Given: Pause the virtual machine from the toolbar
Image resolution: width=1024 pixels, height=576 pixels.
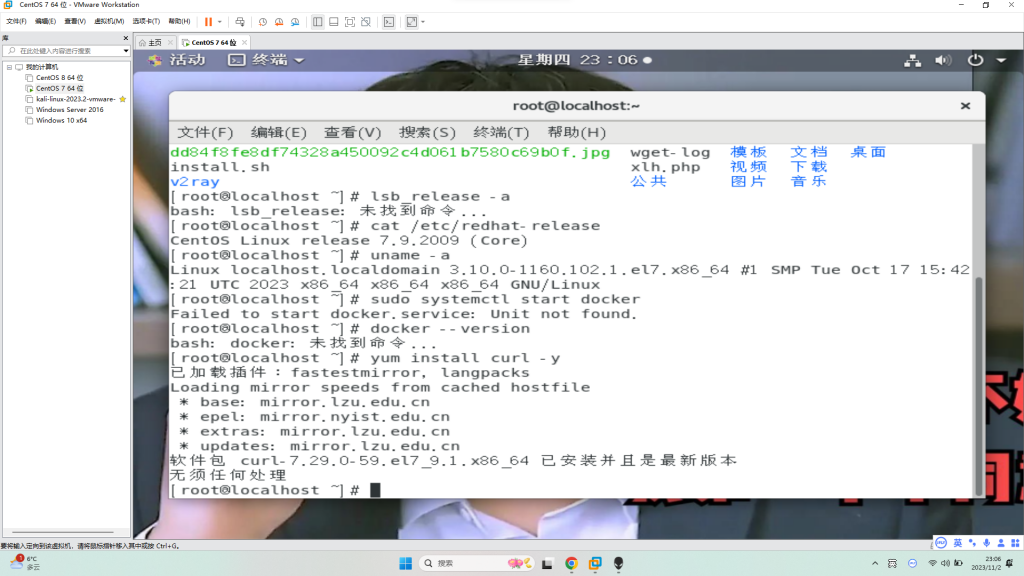Looking at the screenshot, I should point(208,21).
